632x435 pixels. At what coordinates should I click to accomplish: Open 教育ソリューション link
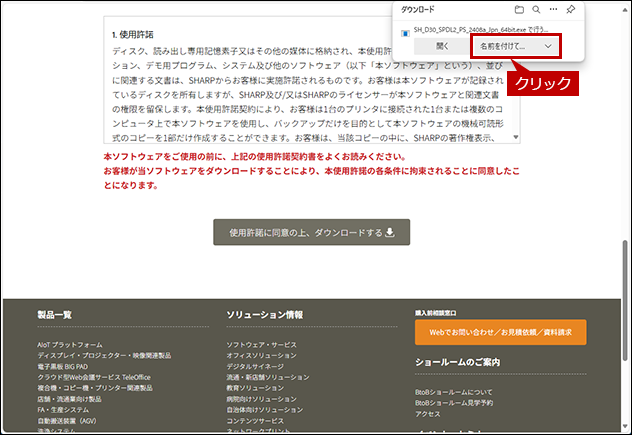point(255,388)
